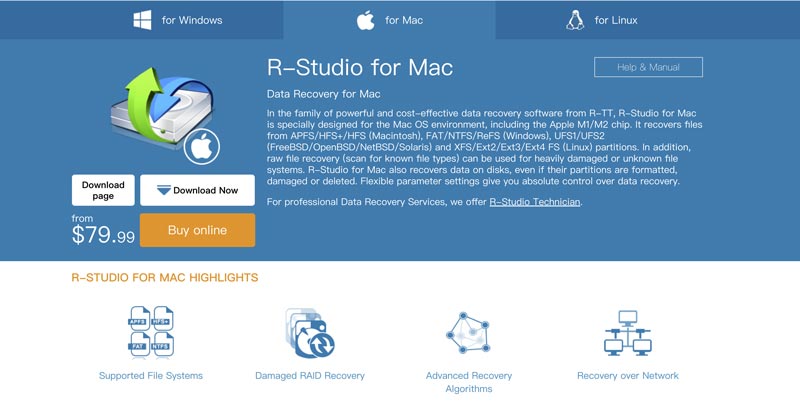
Task: Click the Advanced Recovery Algorithms icon
Action: click(468, 333)
